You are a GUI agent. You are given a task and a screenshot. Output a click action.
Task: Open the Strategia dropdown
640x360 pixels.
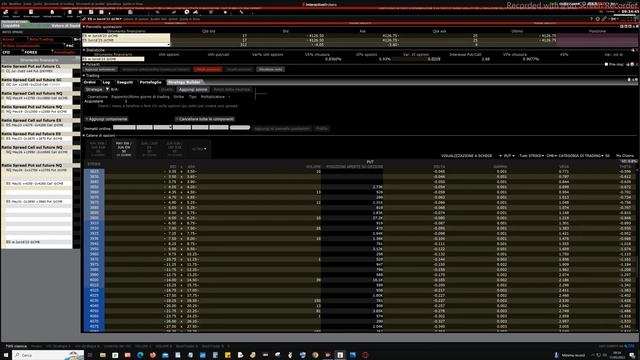tap(97, 89)
